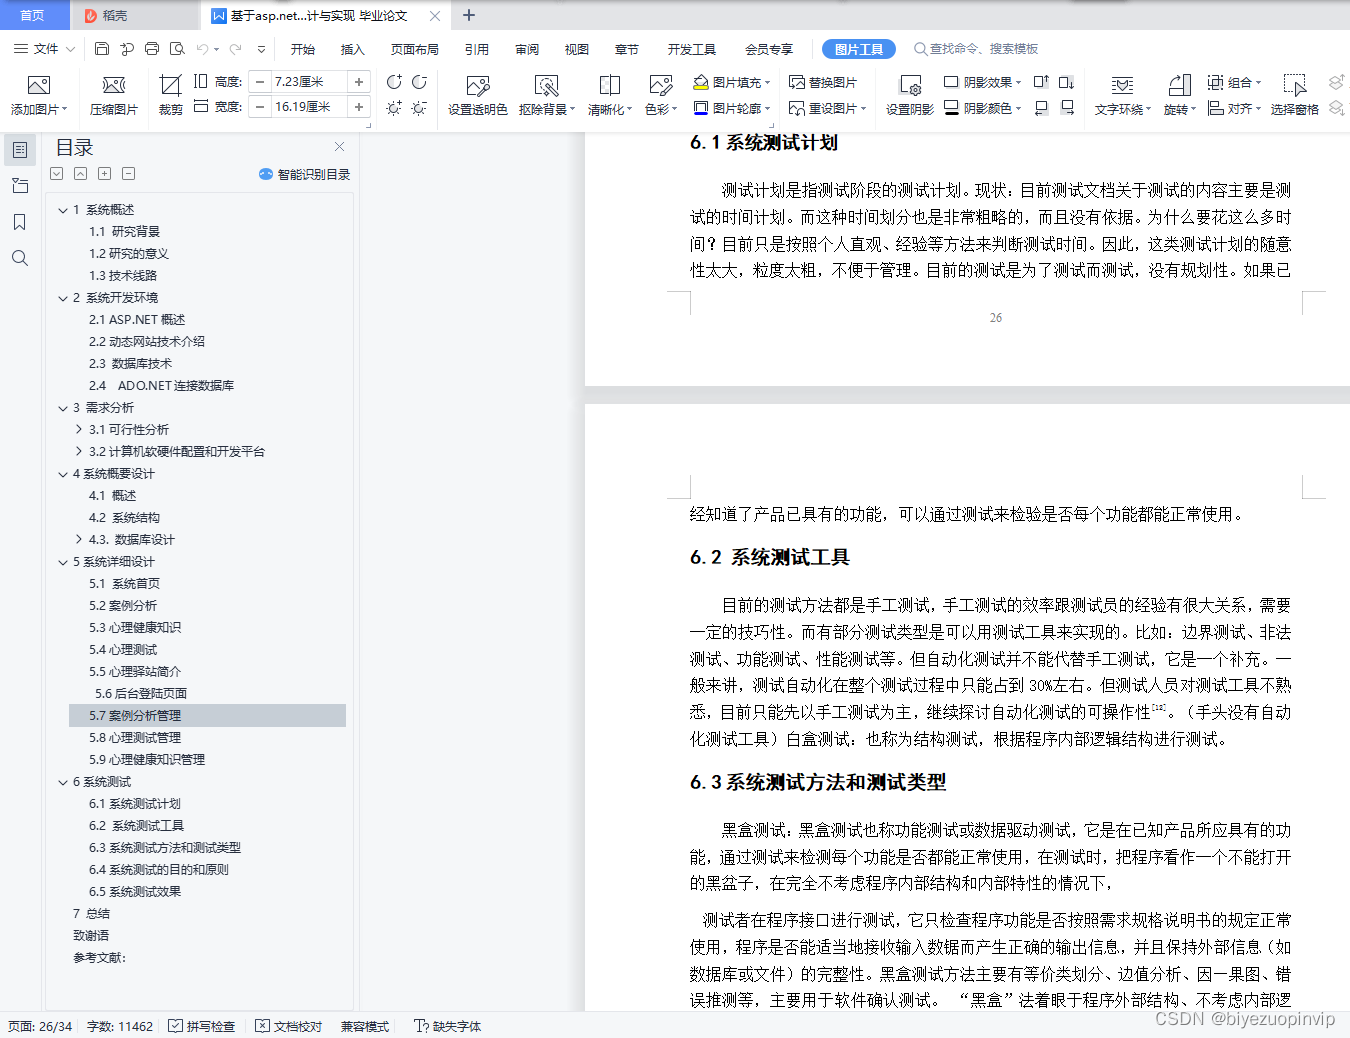Enable 拼写检查 spell check in status bar
This screenshot has height=1038, width=1350.
pyautogui.click(x=201, y=1026)
